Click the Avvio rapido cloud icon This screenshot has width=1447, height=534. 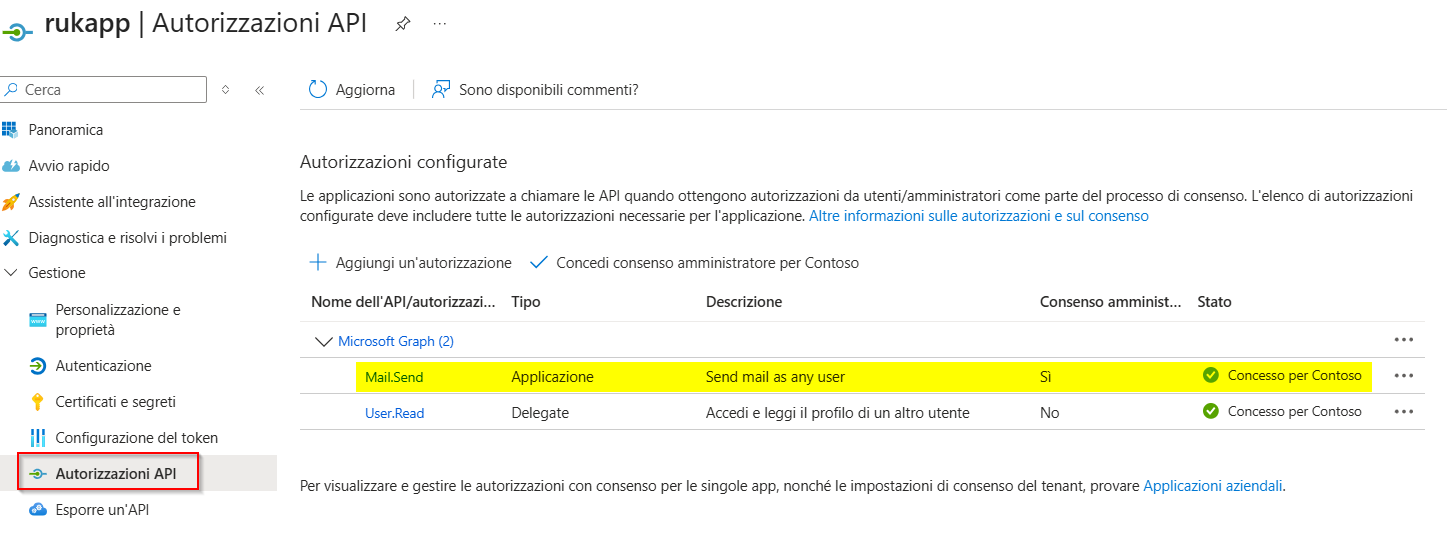click(11, 166)
